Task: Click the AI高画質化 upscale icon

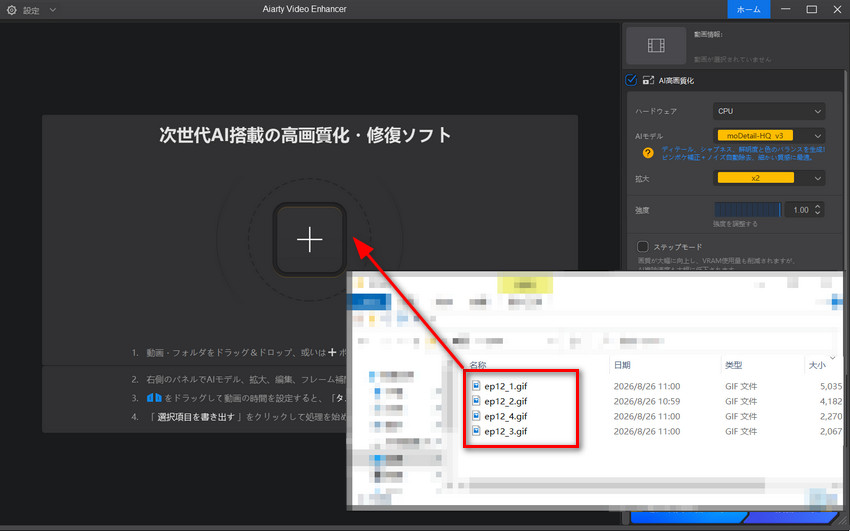Action: click(x=648, y=80)
